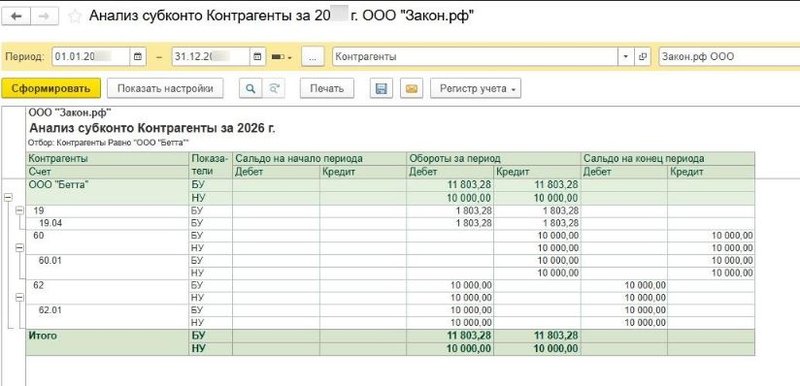
Task: Save the report with diskette icon
Action: [x=381, y=88]
